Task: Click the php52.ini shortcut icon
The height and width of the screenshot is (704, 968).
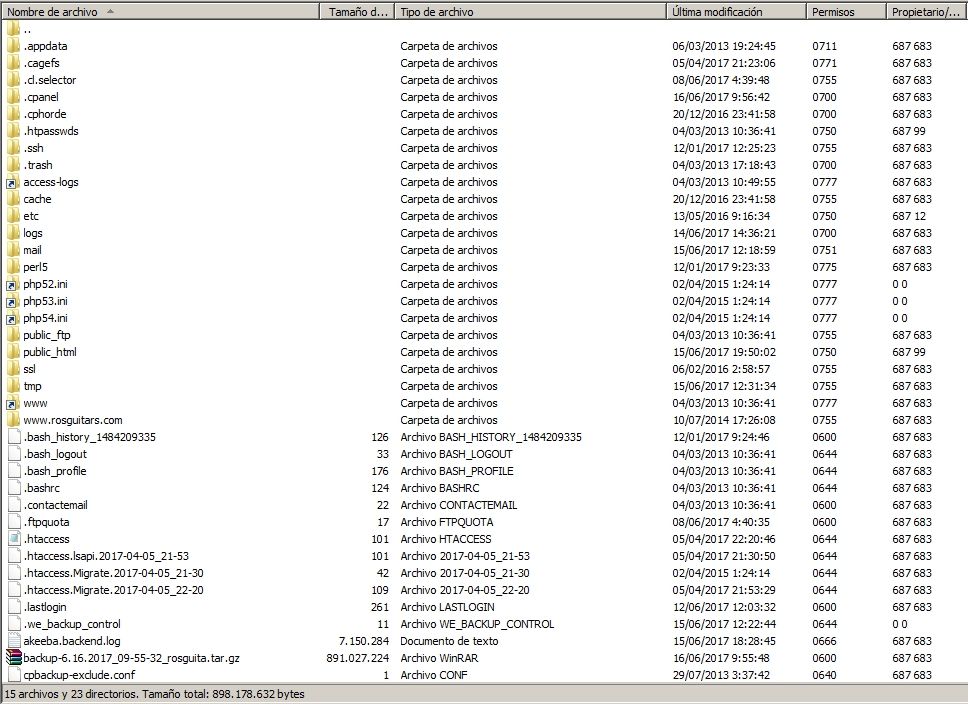Action: pos(13,284)
